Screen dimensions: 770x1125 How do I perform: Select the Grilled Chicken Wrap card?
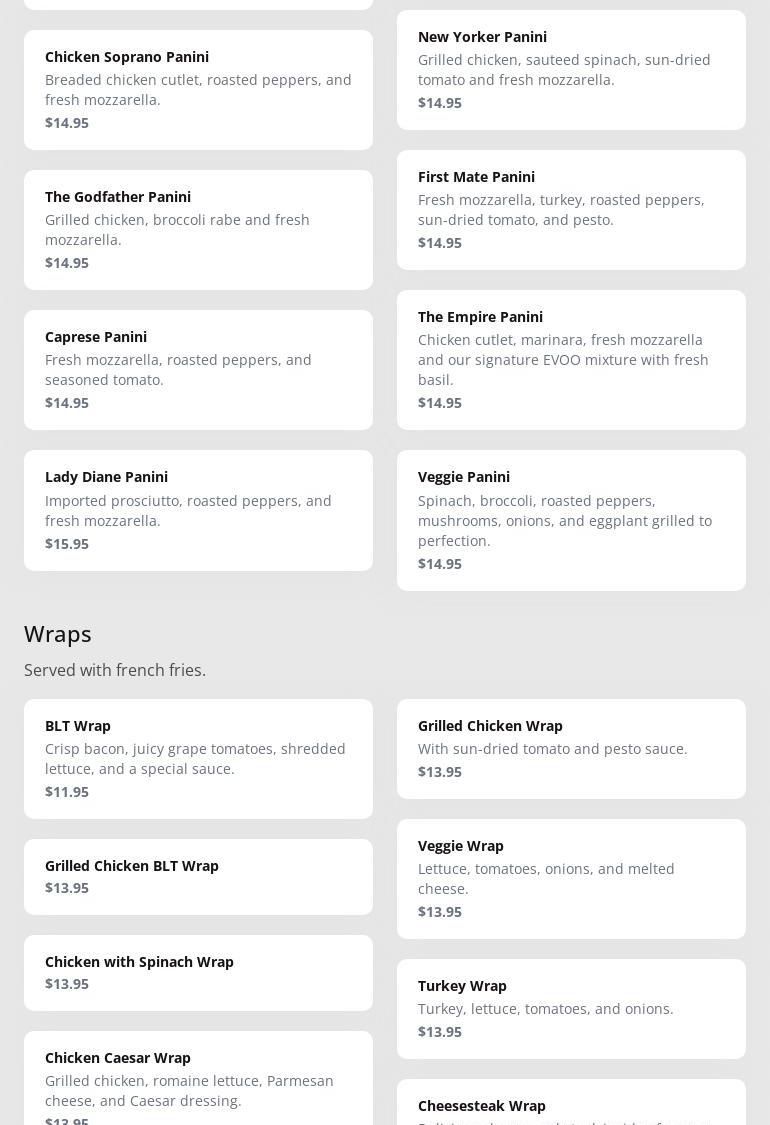[571, 748]
